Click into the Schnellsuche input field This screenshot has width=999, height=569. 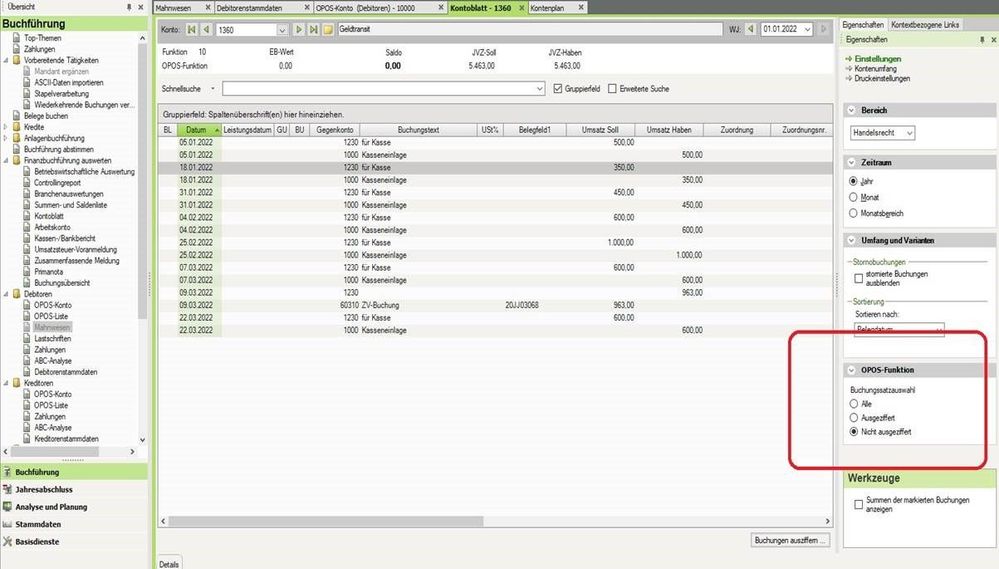382,88
